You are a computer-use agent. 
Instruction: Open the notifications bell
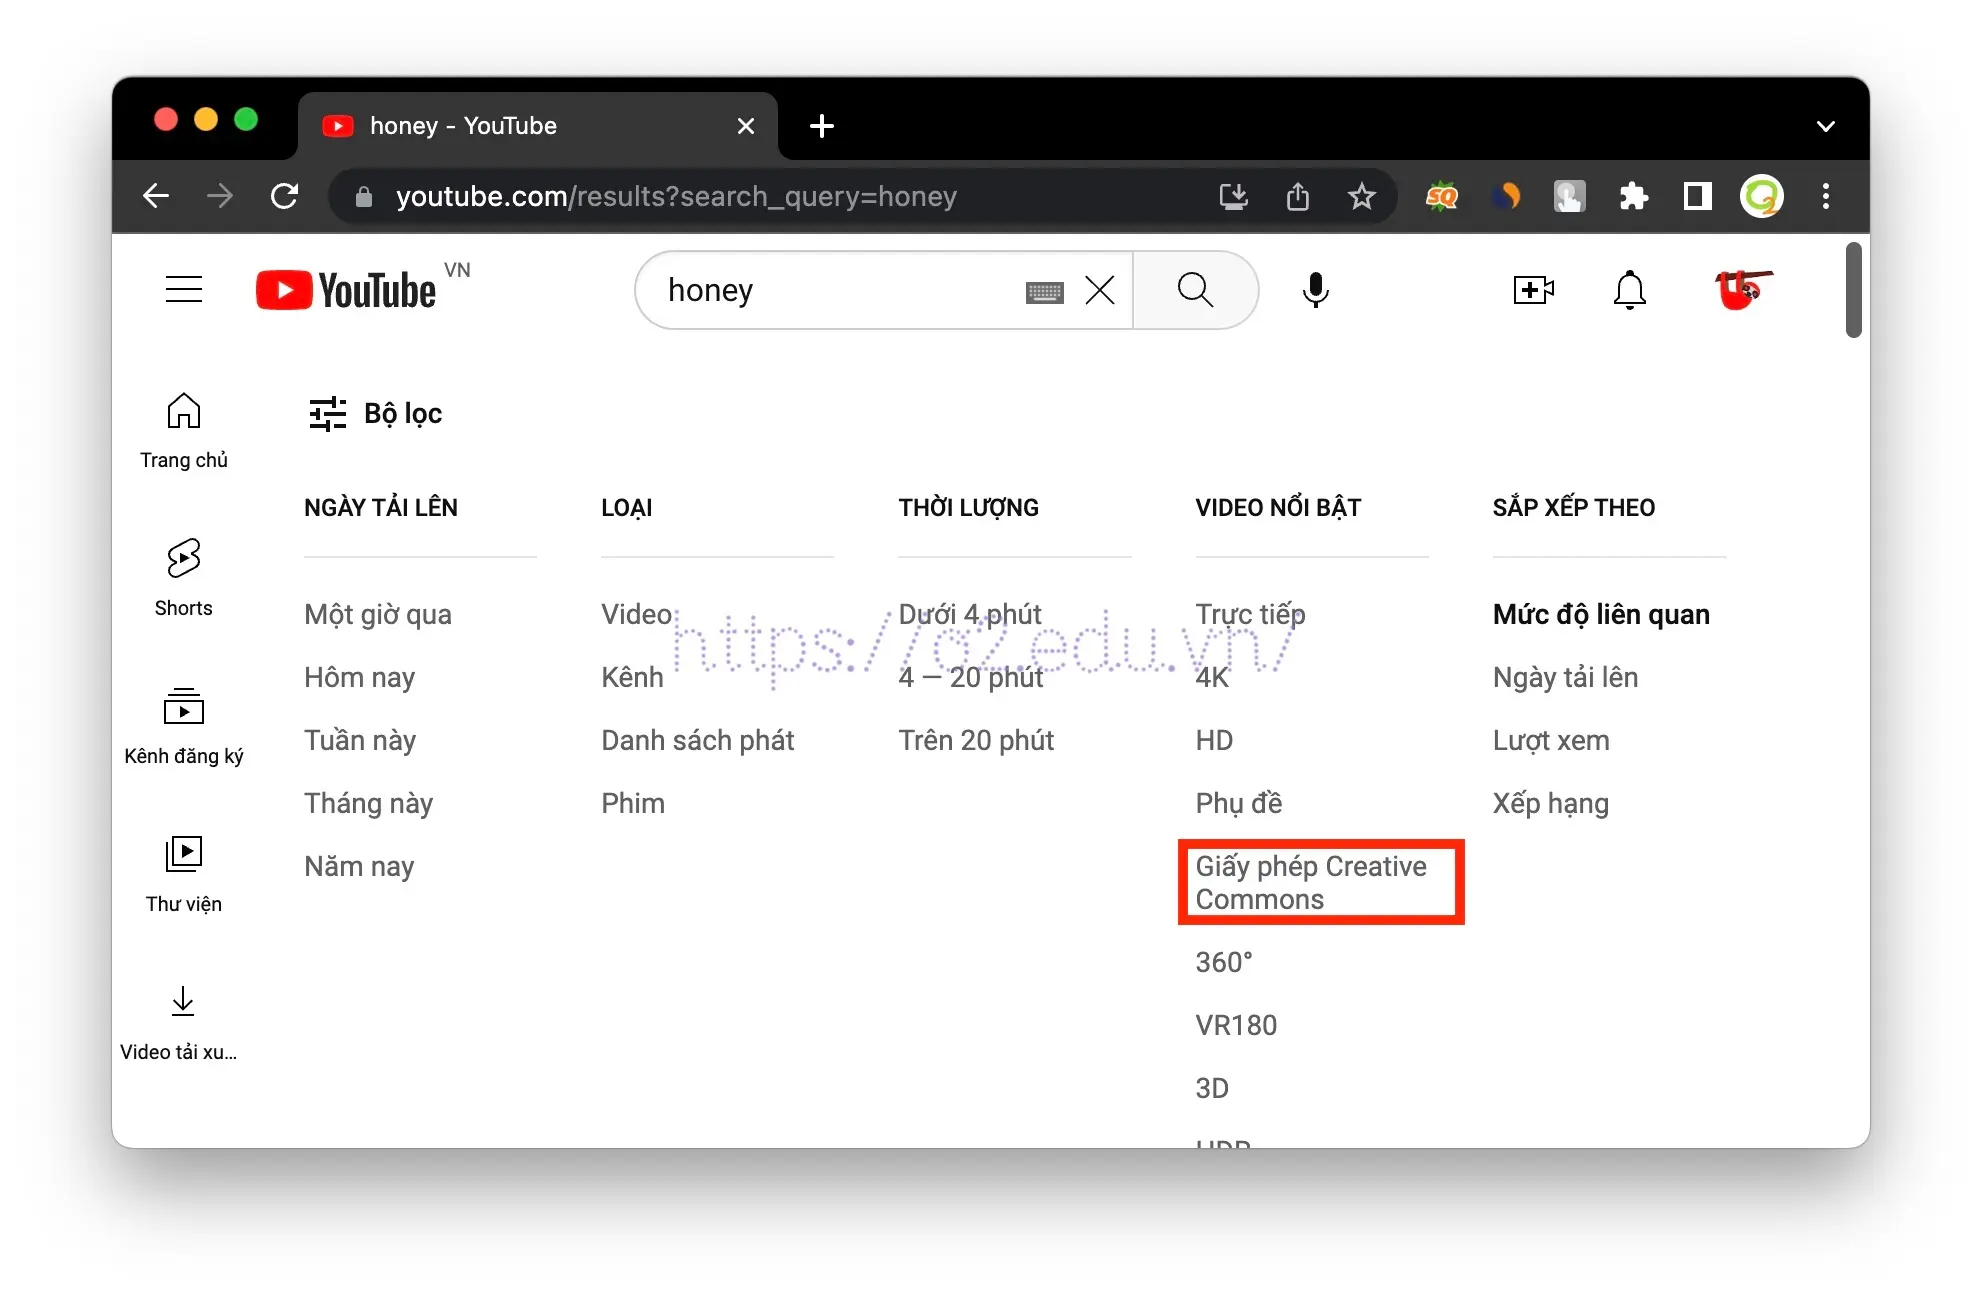pyautogui.click(x=1630, y=290)
